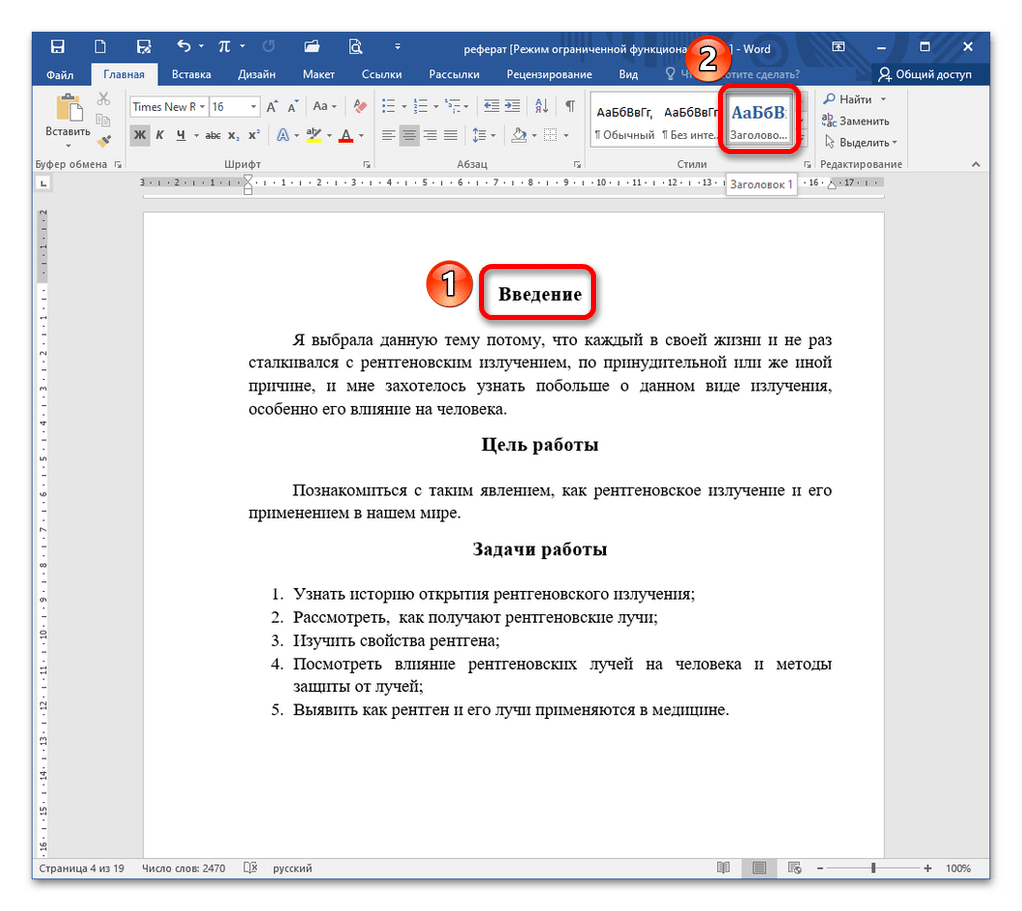Click the Save icon in quick access toolbar

click(x=58, y=47)
